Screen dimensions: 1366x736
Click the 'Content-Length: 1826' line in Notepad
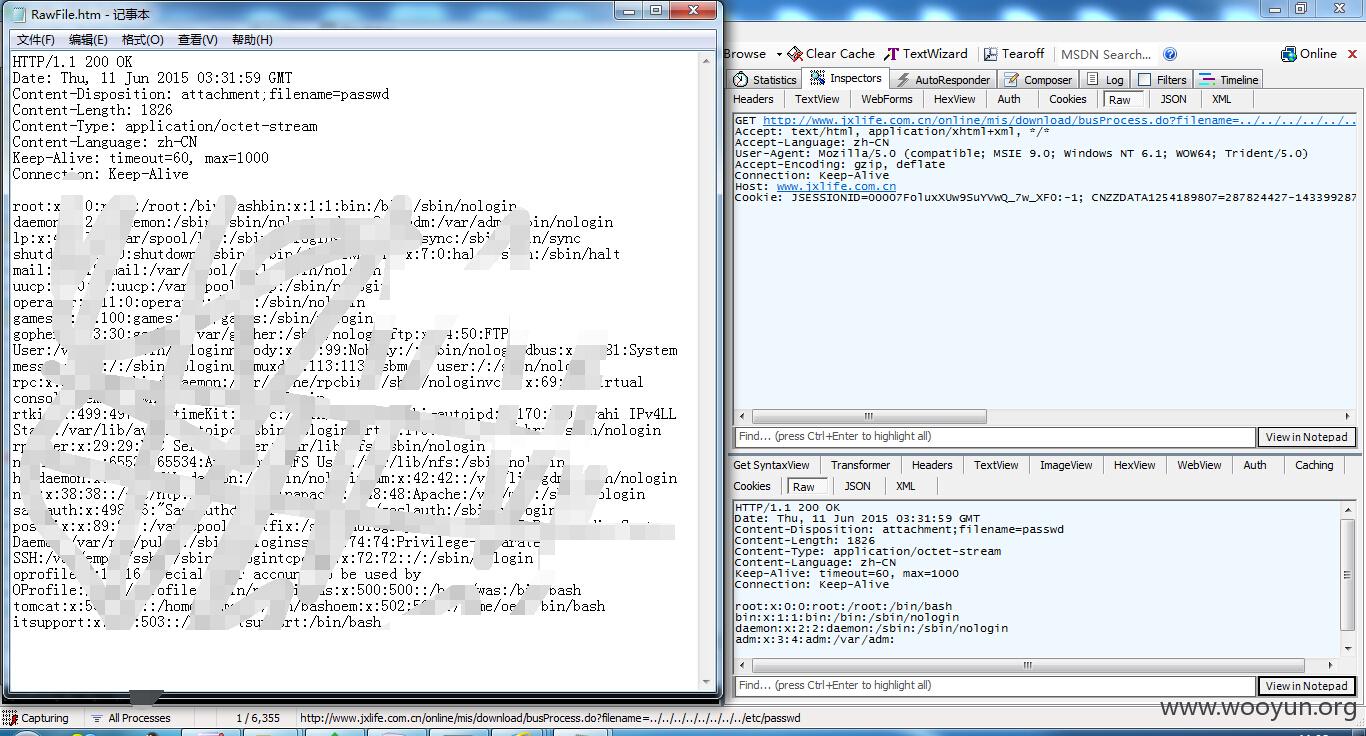coord(92,110)
